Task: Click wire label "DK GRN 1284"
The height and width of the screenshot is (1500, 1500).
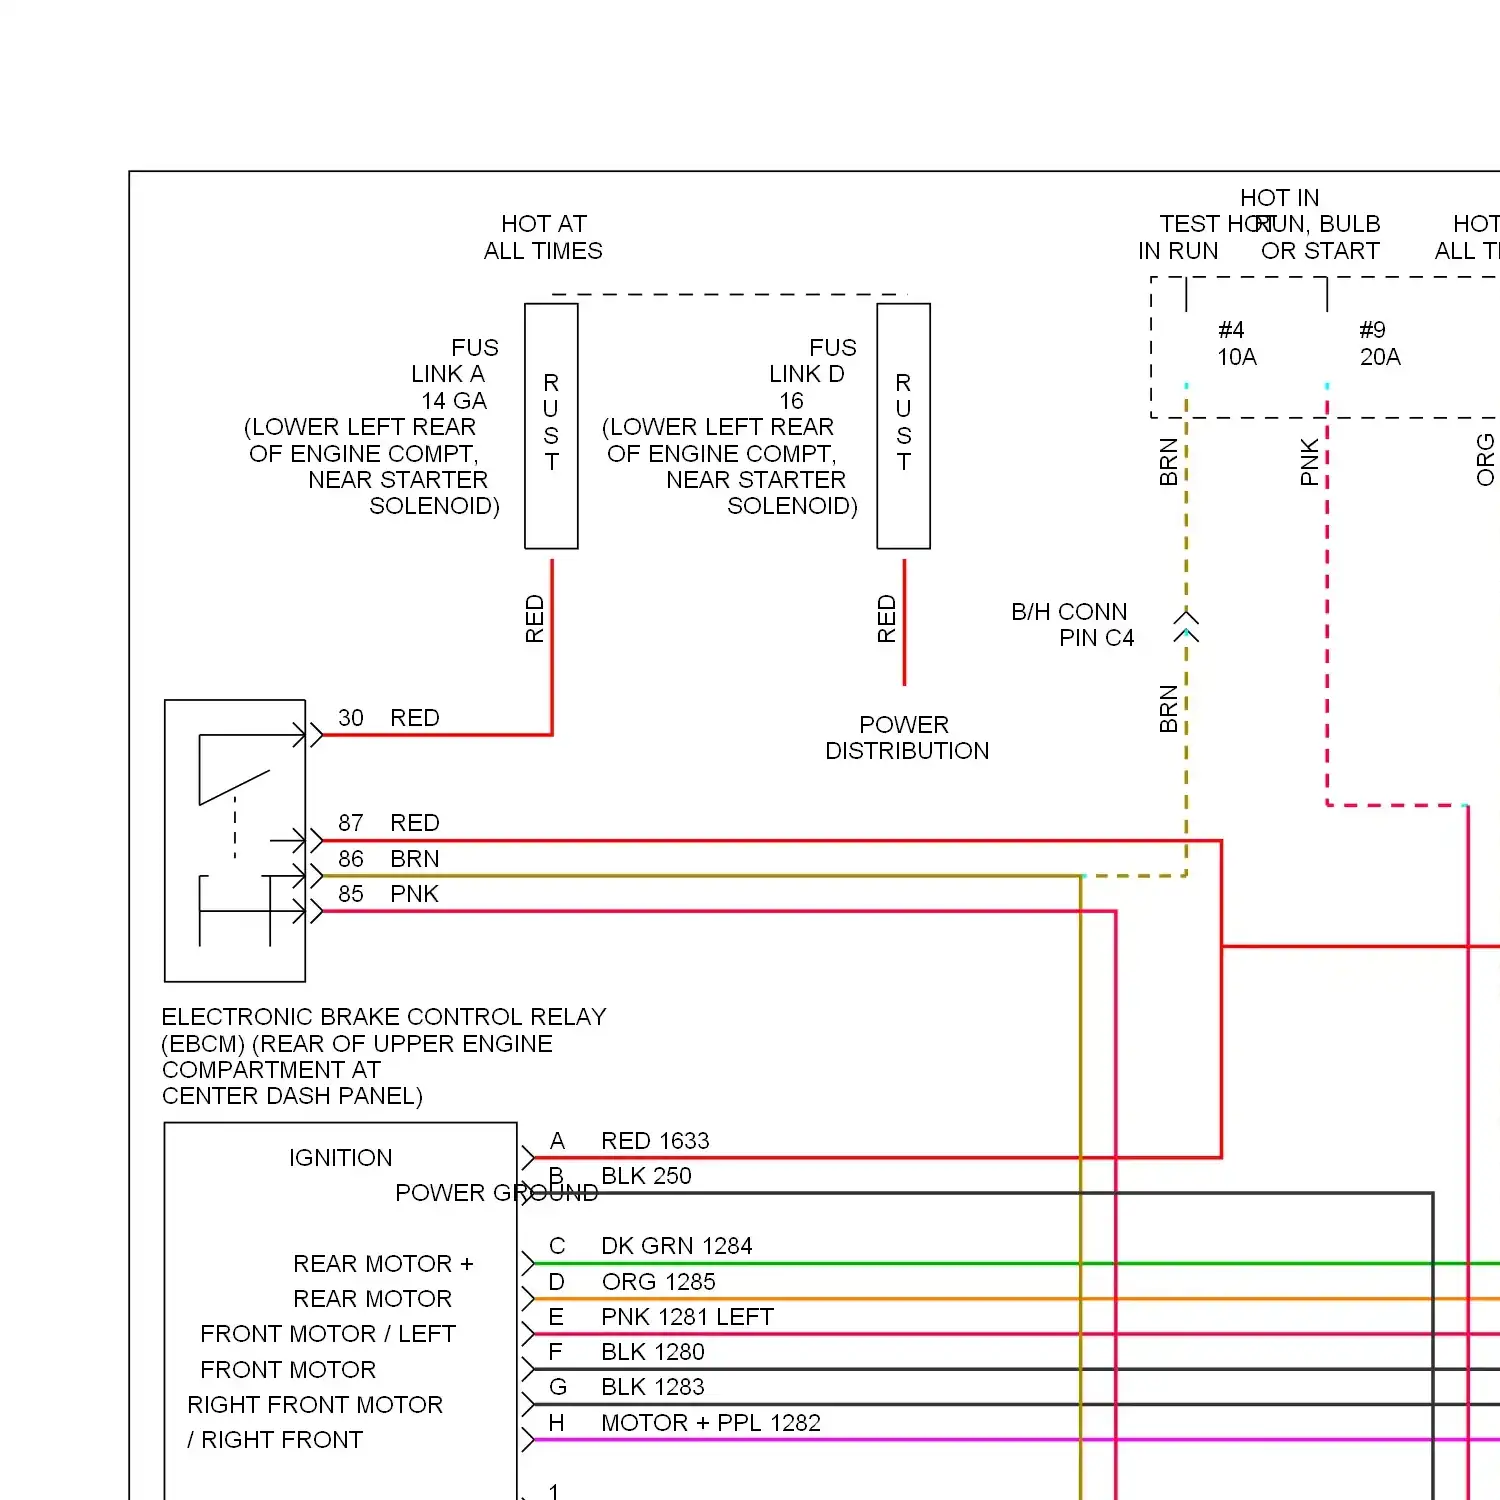Action: (677, 1246)
